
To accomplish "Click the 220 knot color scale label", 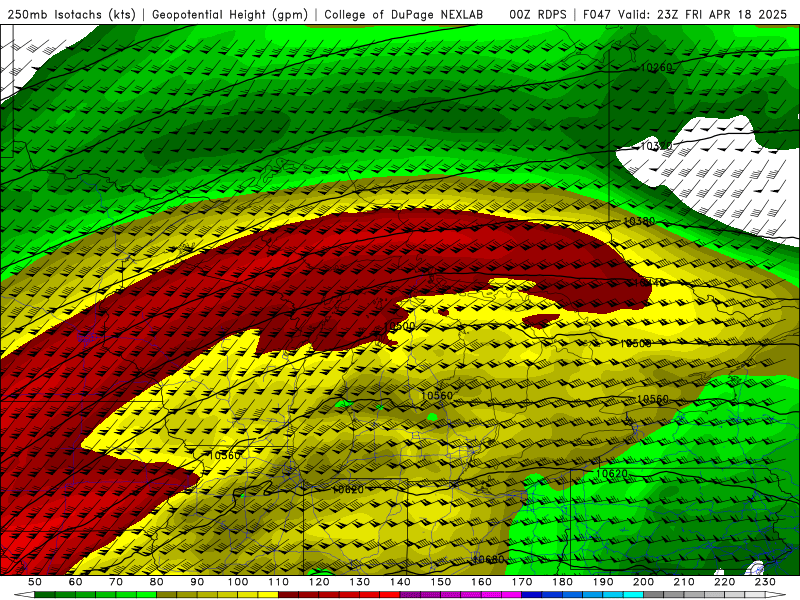I will click(x=725, y=582).
